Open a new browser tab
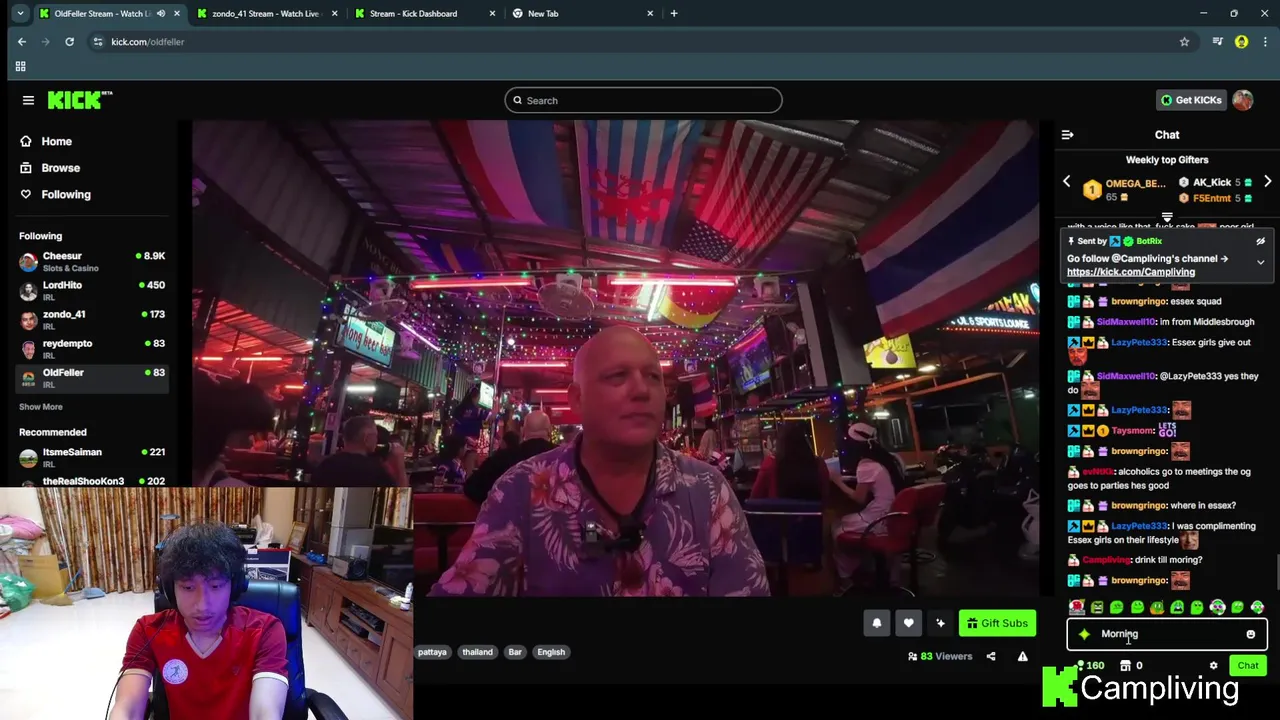The width and height of the screenshot is (1280, 720). tap(674, 14)
